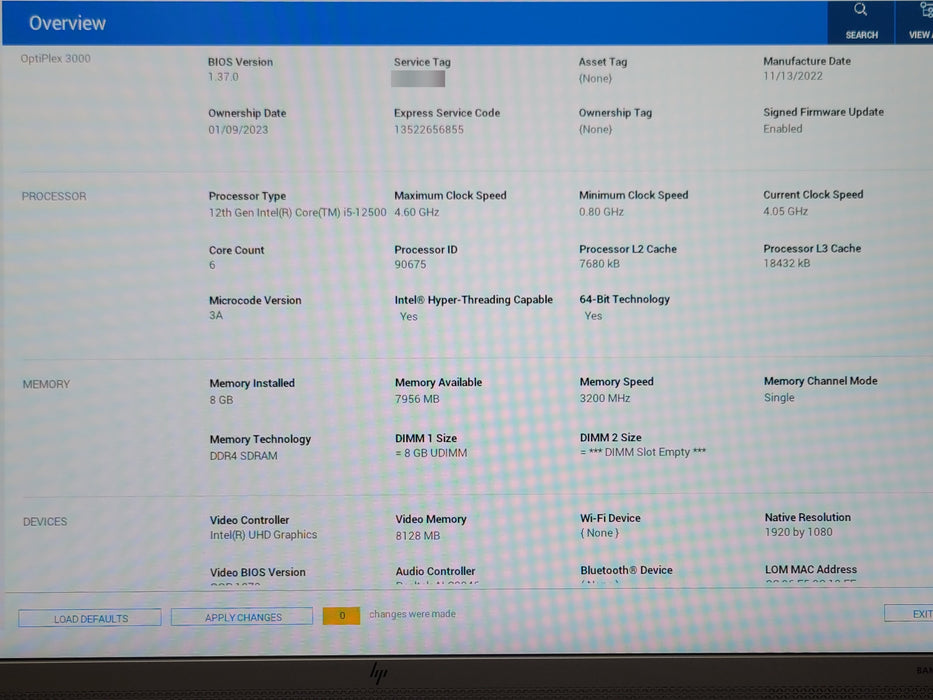Screen dimensions: 933x700
Task: Click Ownership Date value 01/09/2023
Action: point(238,129)
